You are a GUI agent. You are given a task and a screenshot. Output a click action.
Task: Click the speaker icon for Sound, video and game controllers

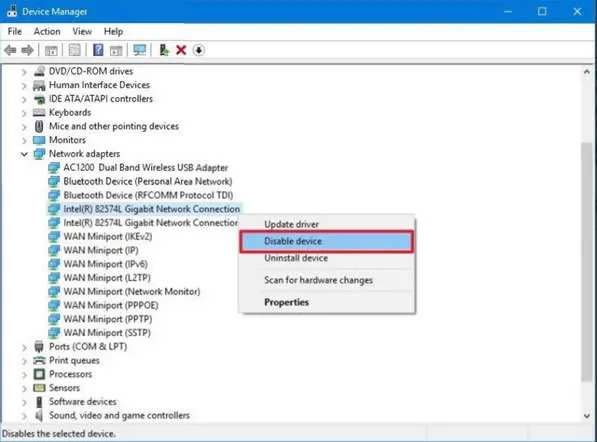39,415
